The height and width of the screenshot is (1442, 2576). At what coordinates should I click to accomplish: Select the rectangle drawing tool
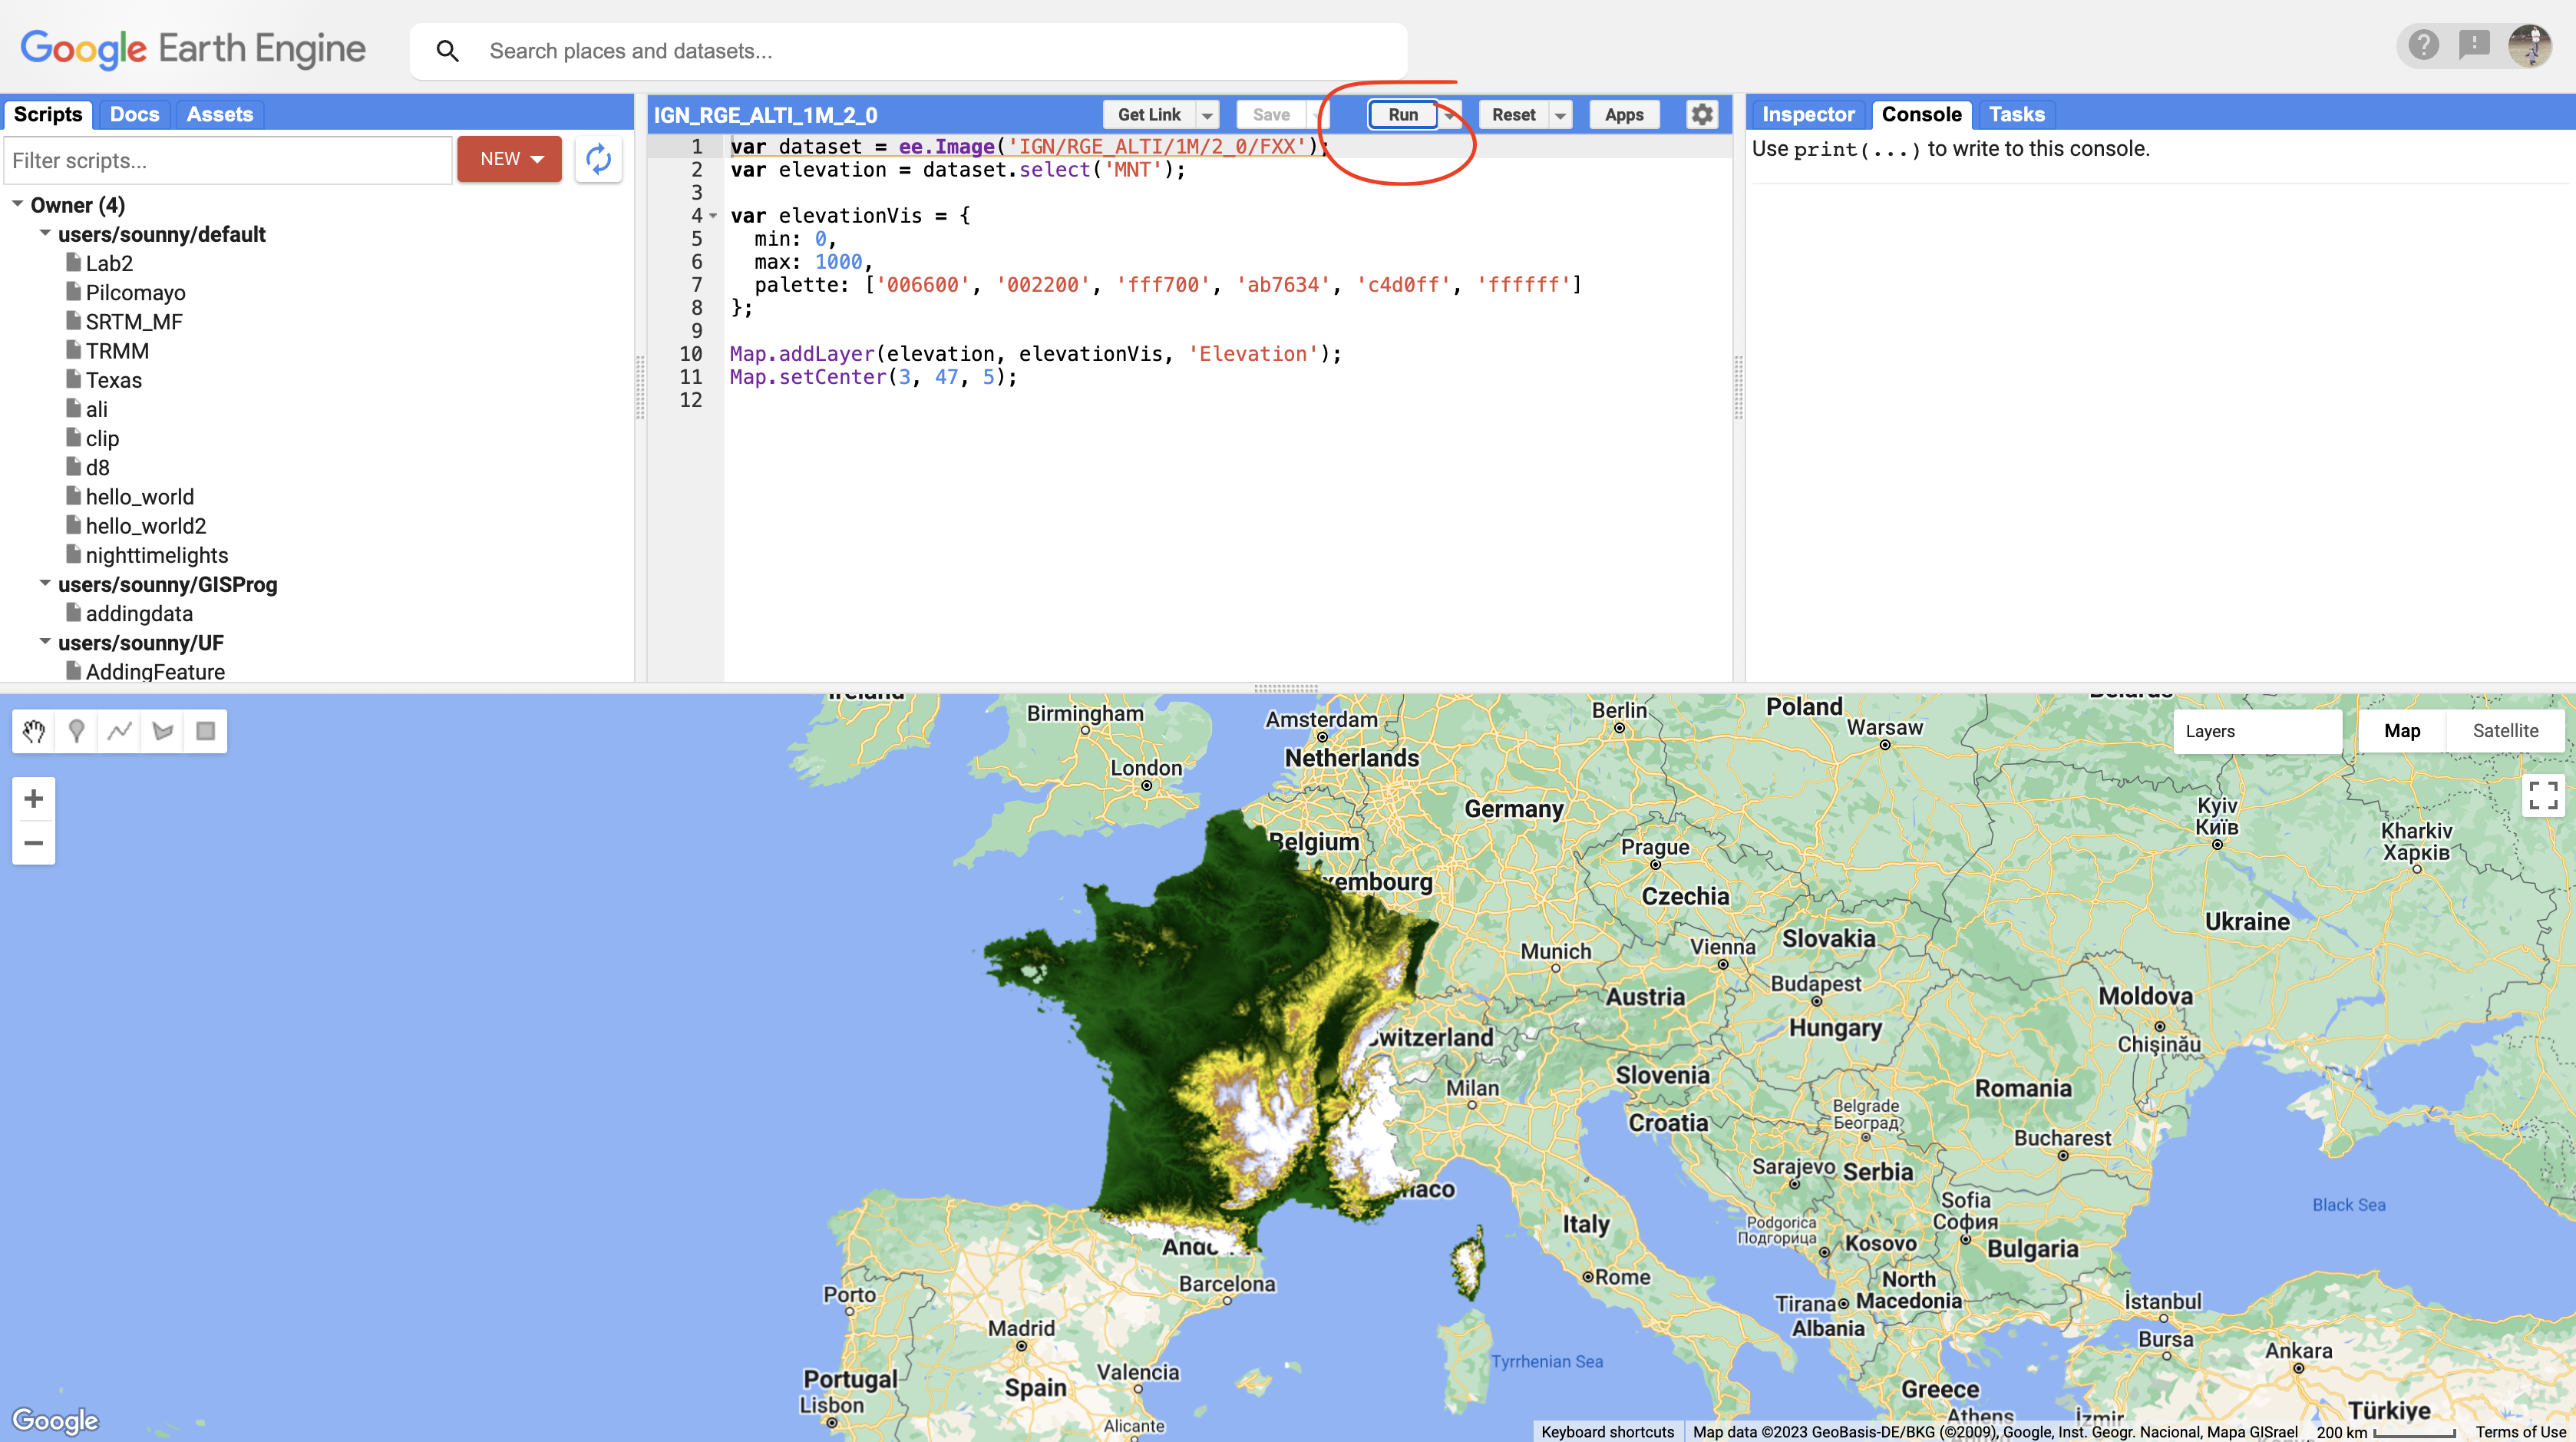205,731
